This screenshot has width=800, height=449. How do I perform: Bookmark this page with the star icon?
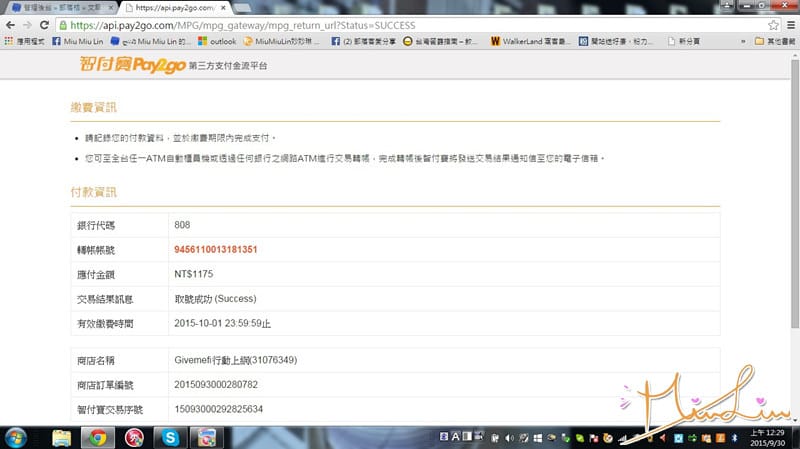pos(773,25)
